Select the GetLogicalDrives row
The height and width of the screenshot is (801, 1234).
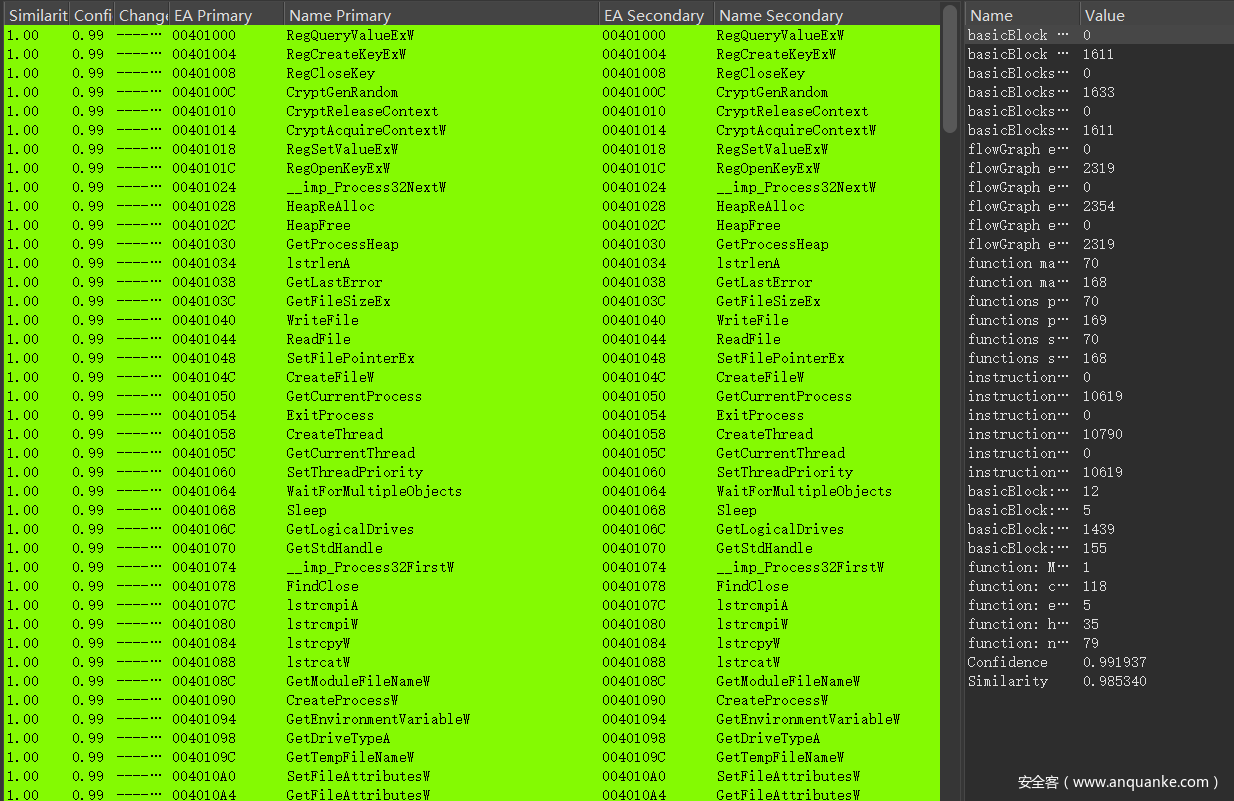point(471,529)
